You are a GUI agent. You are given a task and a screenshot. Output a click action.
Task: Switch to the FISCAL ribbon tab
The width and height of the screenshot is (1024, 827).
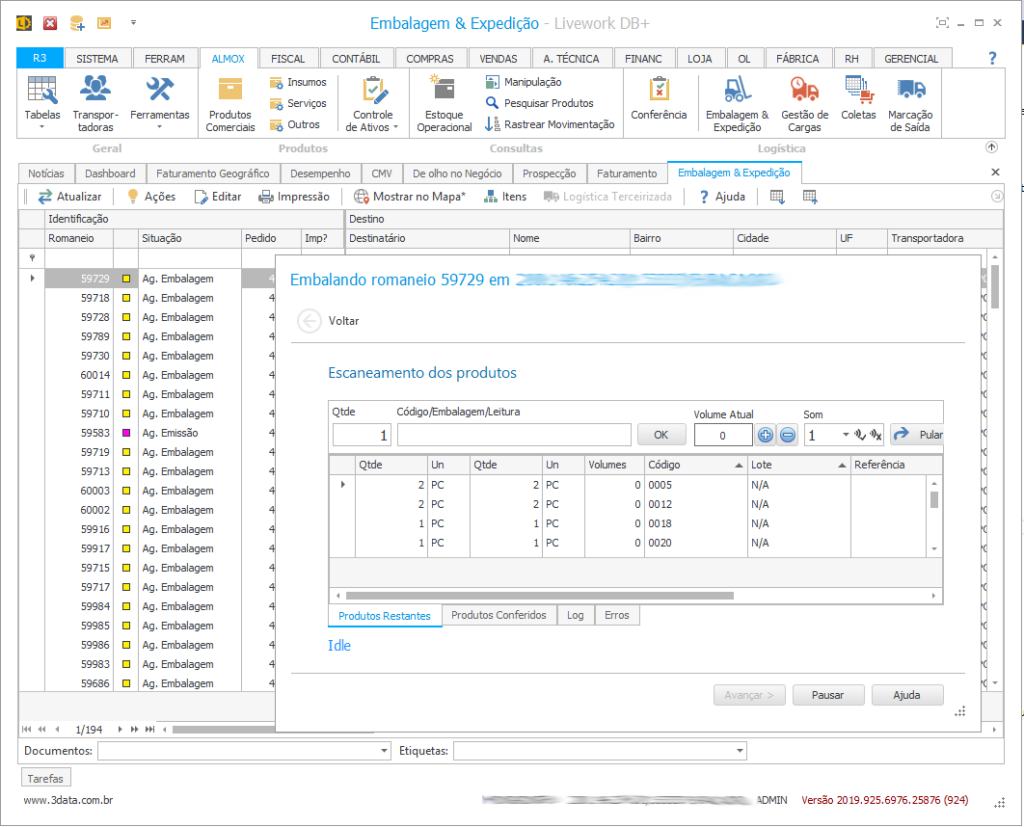[288, 59]
